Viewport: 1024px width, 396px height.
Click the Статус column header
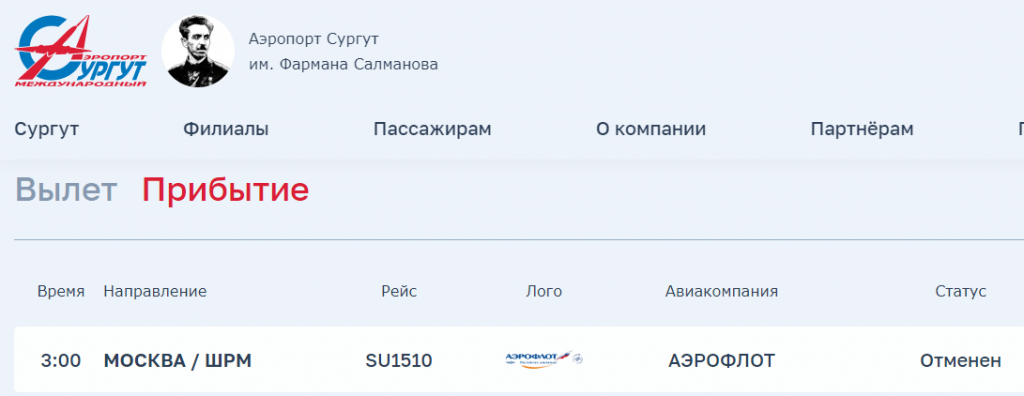pos(961,291)
